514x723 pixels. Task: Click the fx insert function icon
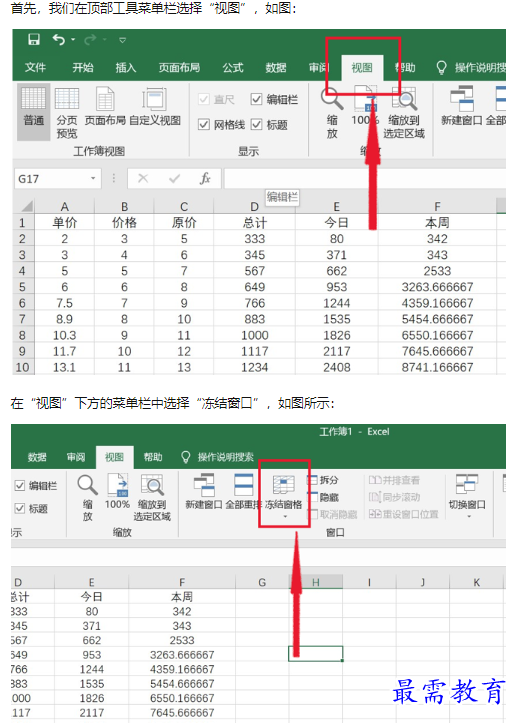(205, 178)
